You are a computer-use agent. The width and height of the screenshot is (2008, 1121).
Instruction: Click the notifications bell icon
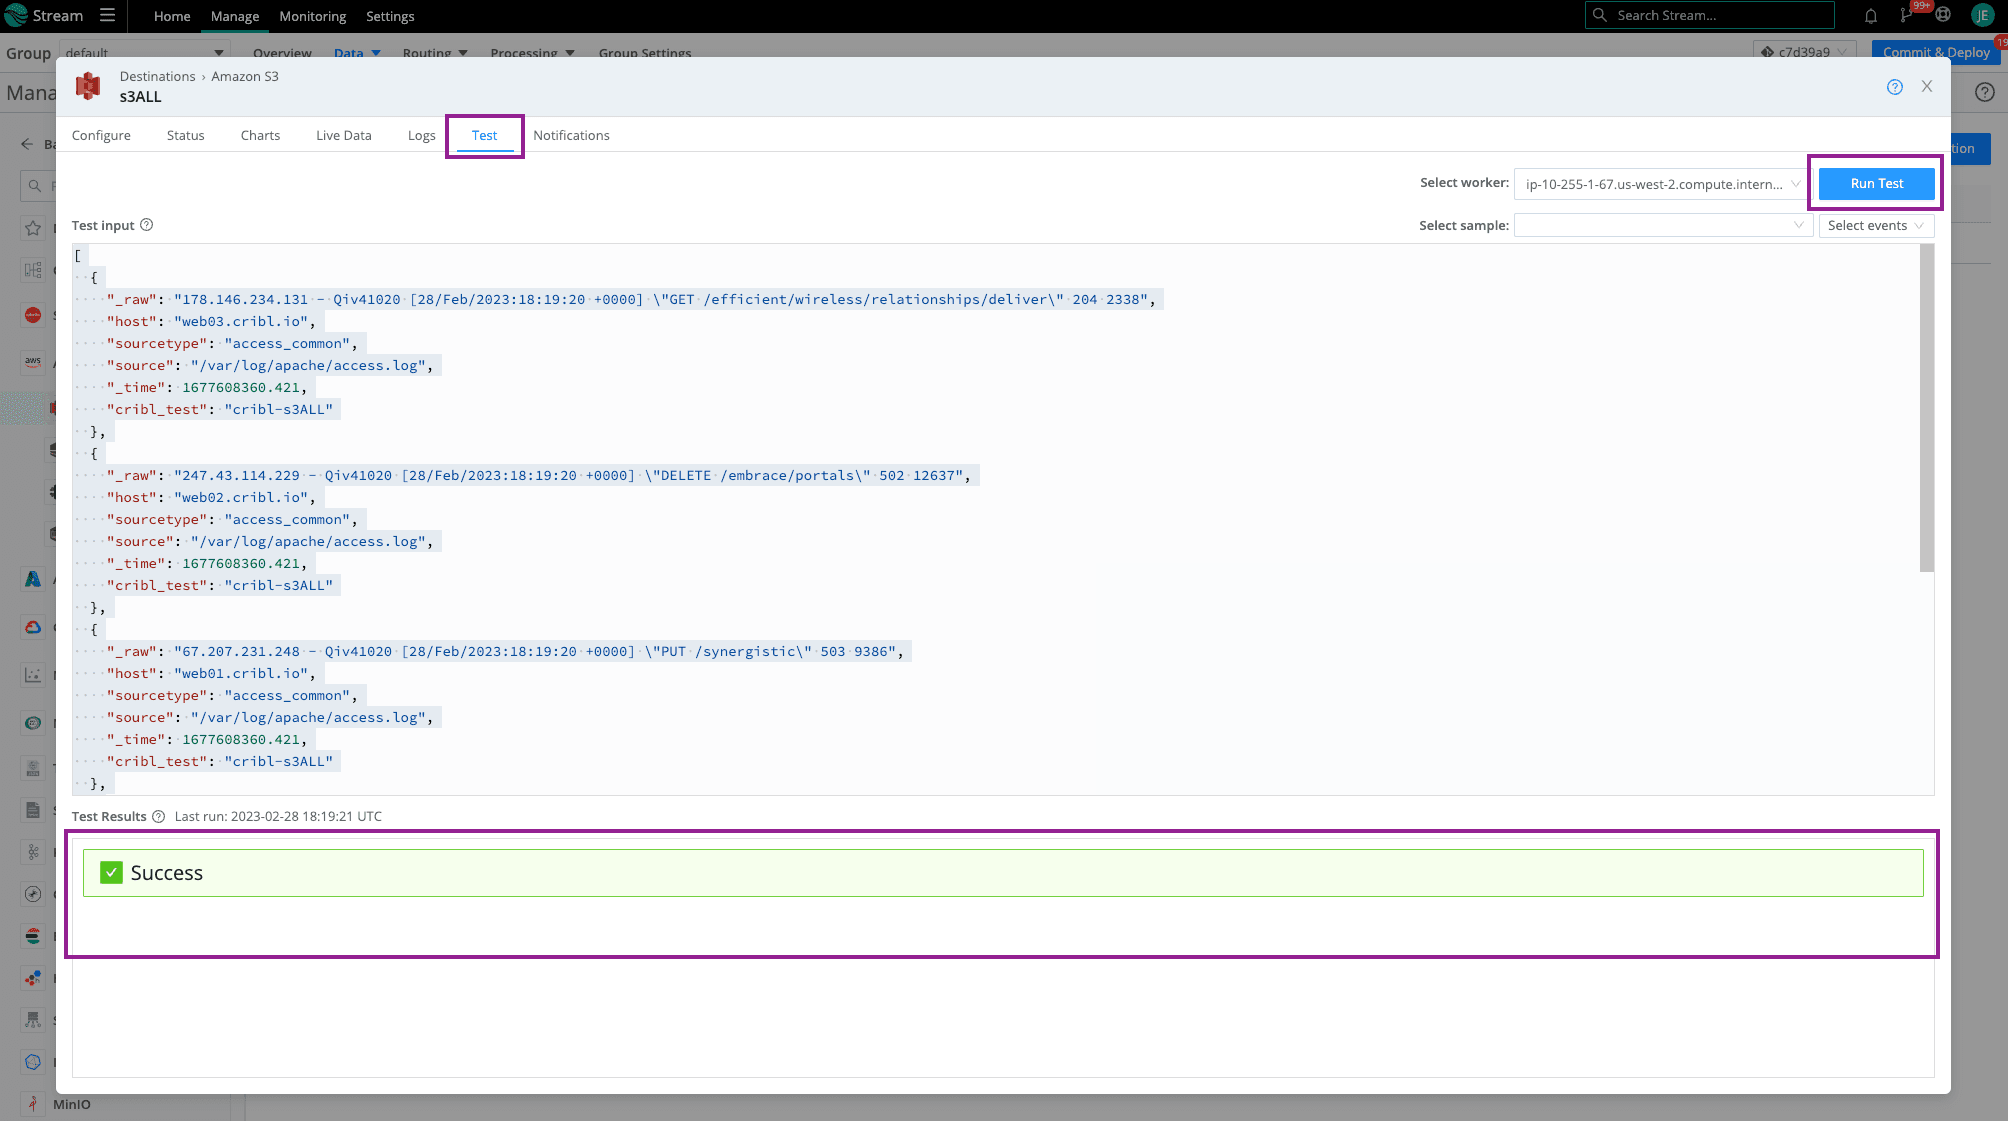tap(1870, 16)
